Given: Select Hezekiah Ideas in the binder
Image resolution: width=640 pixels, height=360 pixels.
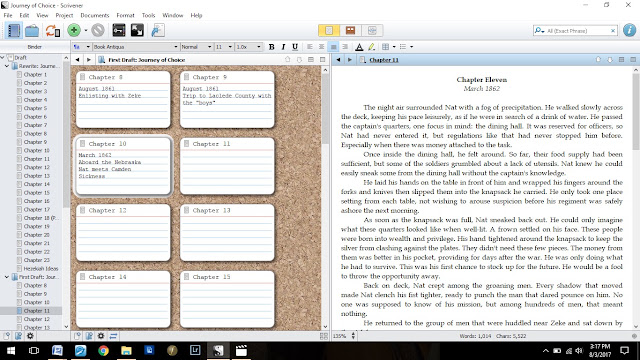Looking at the screenshot, I should click(x=40, y=268).
